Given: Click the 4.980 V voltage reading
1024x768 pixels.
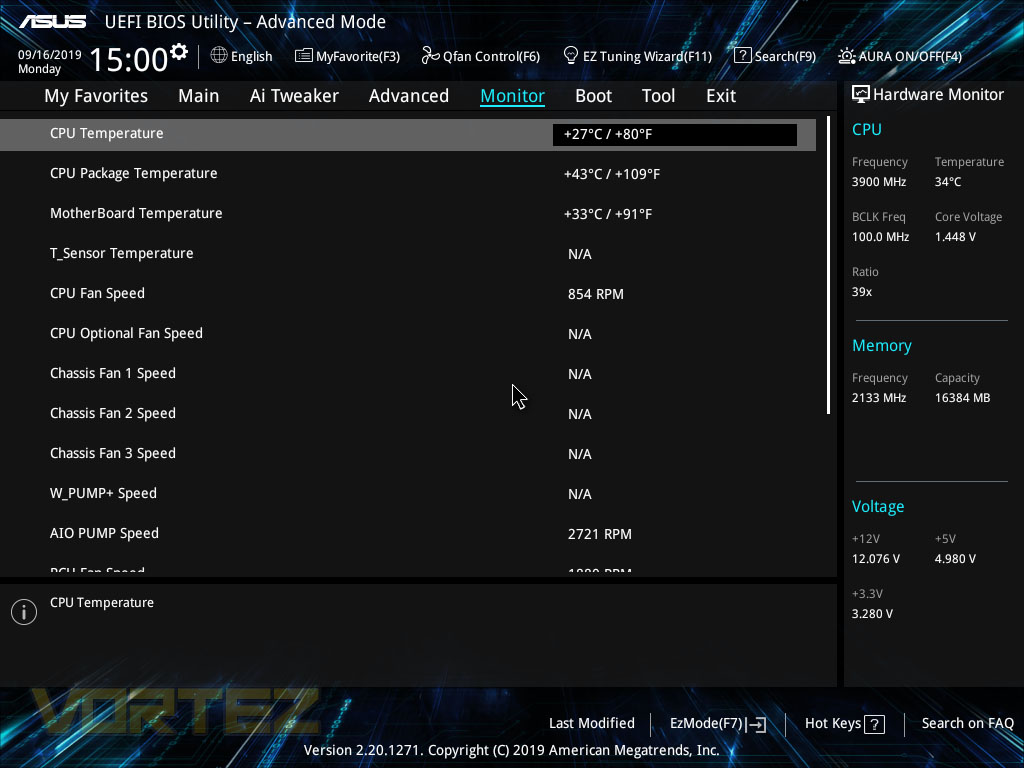Looking at the screenshot, I should click(x=955, y=559).
